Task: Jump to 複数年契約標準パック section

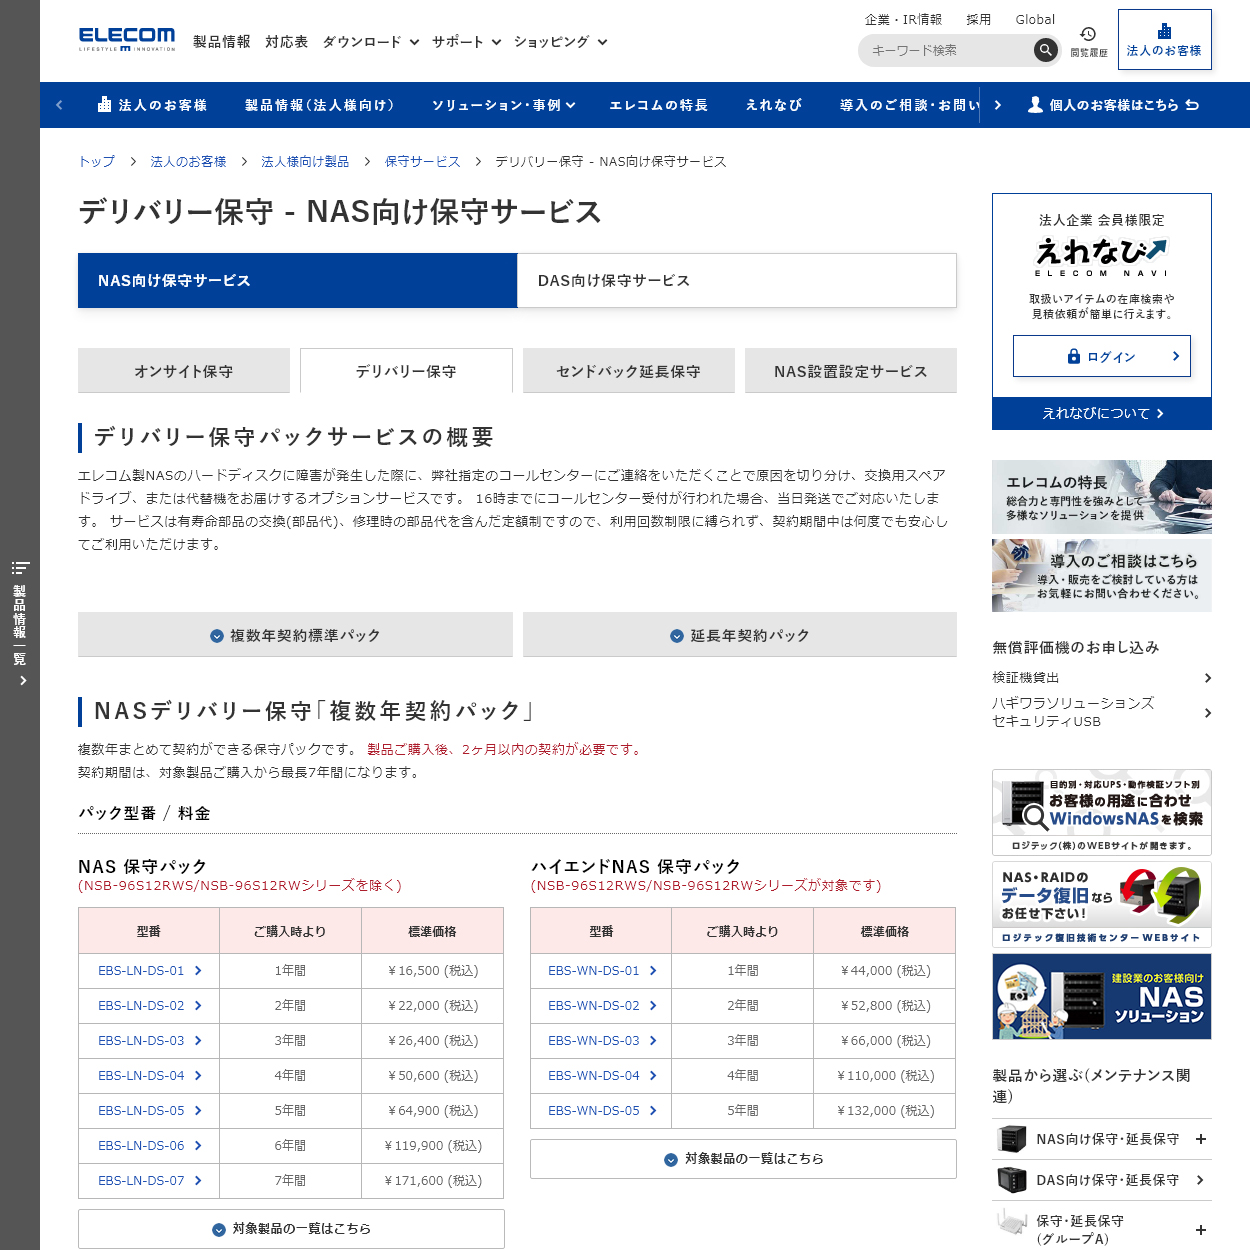Action: (x=295, y=635)
